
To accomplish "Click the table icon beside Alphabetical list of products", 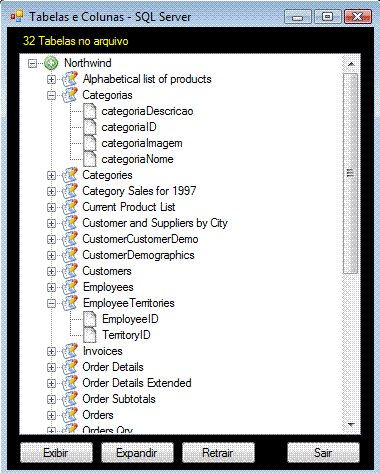I will point(70,79).
